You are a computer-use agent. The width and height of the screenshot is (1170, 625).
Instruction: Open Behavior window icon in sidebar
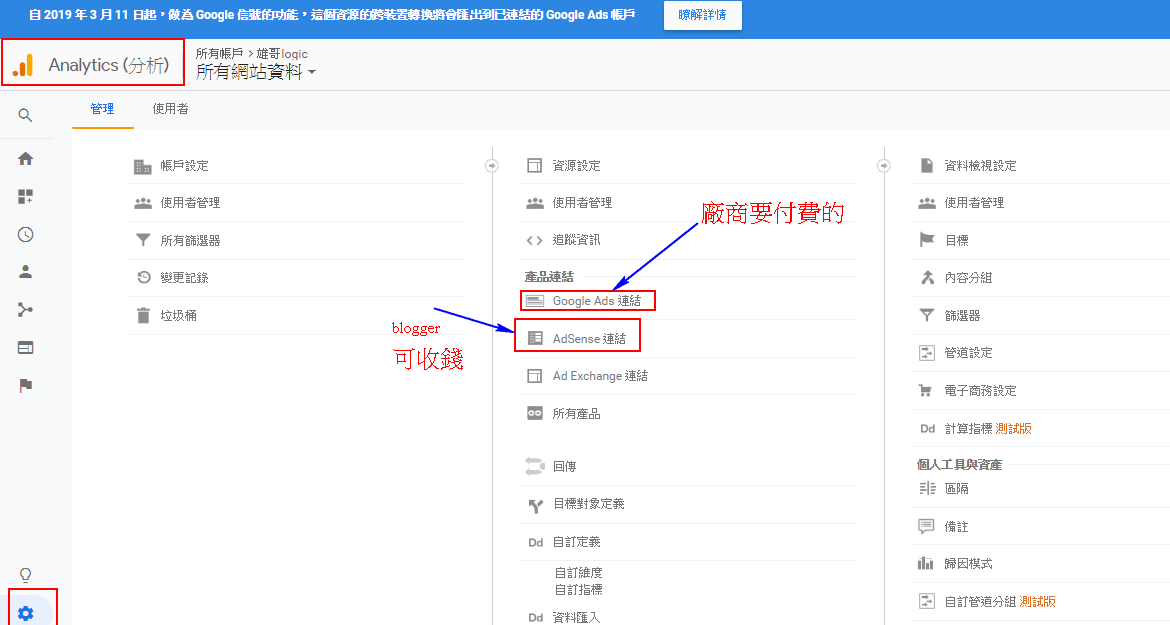(x=25, y=348)
